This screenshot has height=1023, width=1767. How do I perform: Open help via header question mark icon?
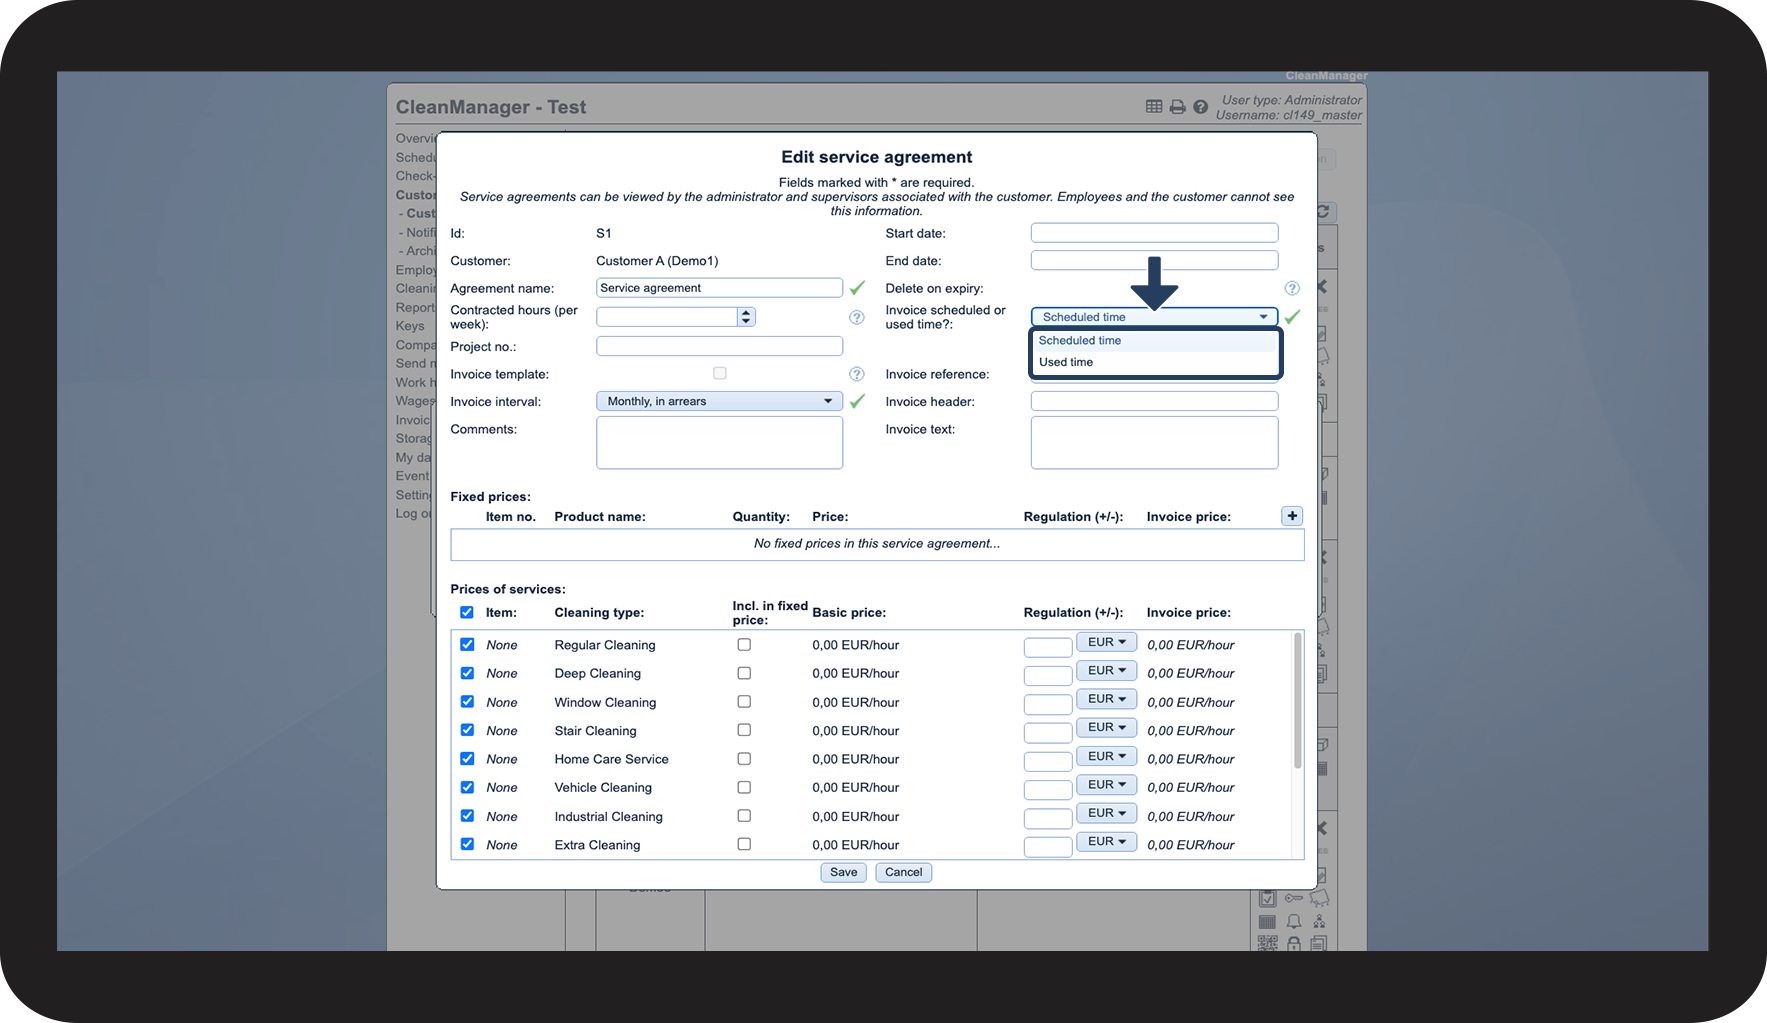pyautogui.click(x=1201, y=107)
